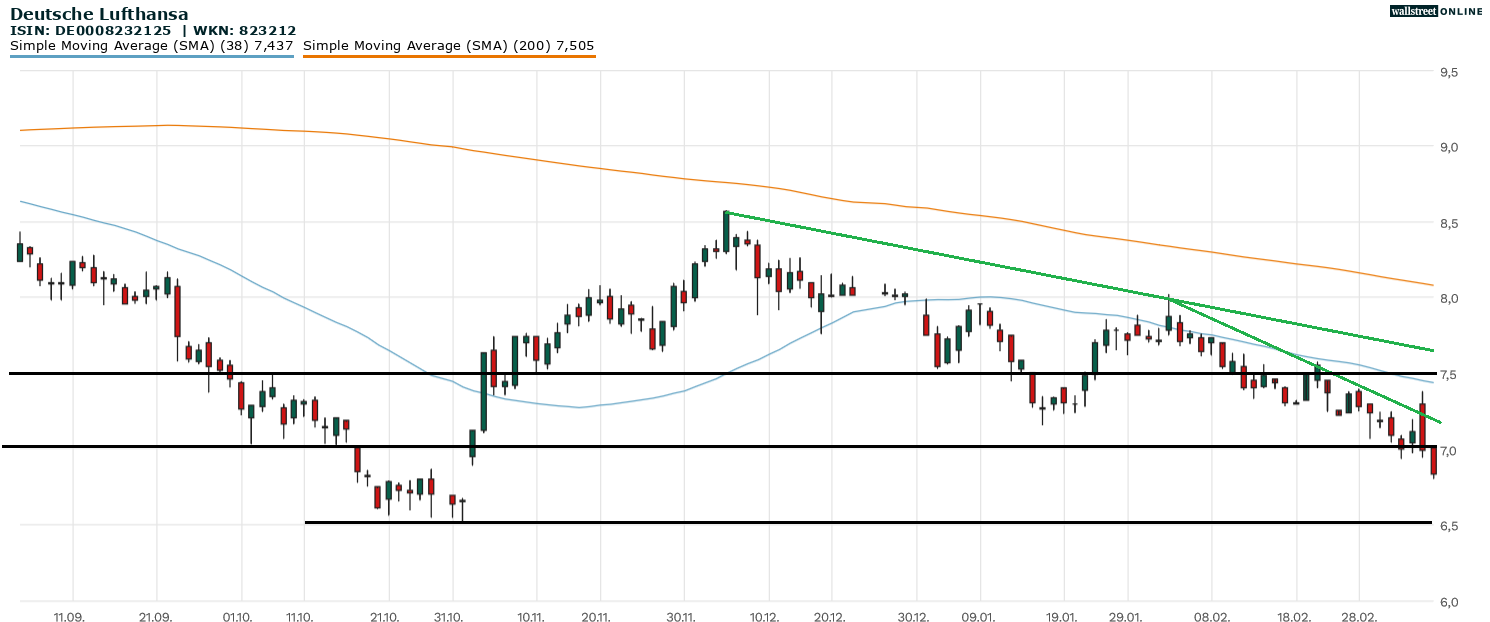
Task: Click the 30.11. date label
Action: pyautogui.click(x=682, y=617)
